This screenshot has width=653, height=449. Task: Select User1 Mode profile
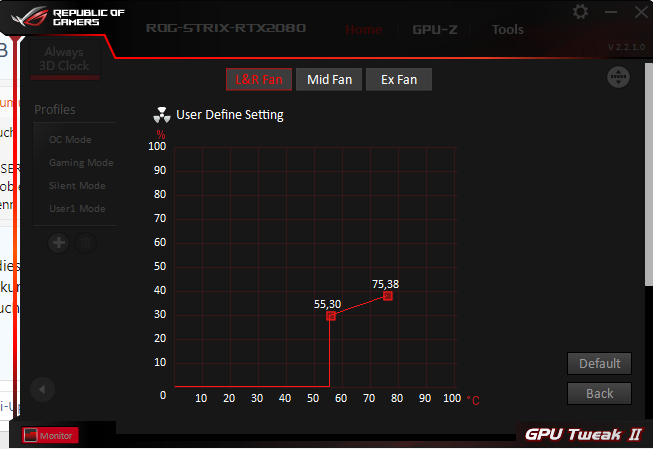point(77,208)
